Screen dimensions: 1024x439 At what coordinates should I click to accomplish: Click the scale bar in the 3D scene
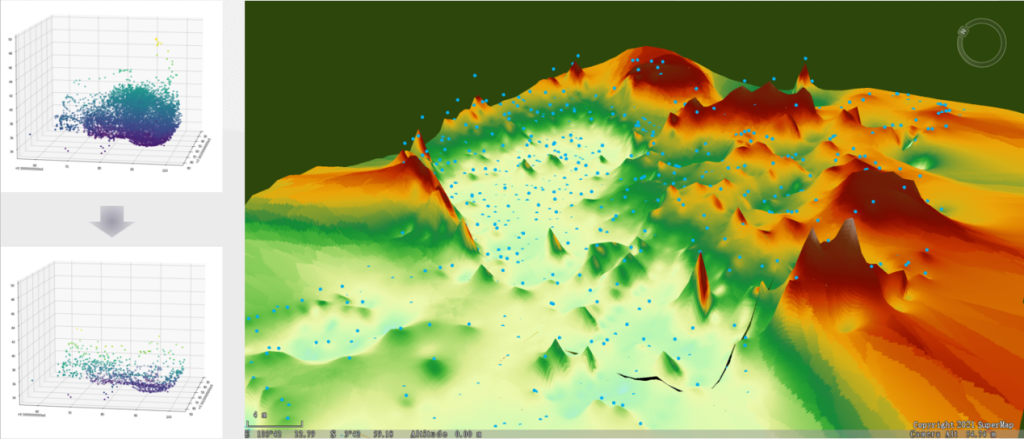click(x=277, y=423)
